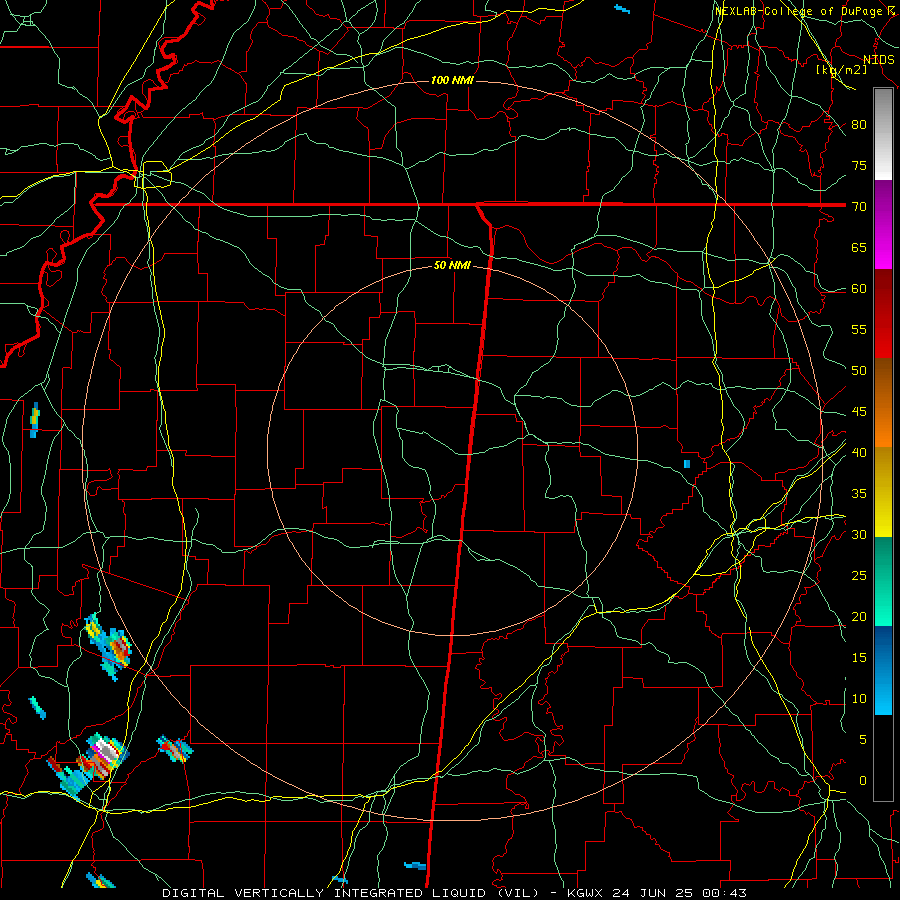Click the legend value "65"
This screenshot has width=900, height=900.
[859, 247]
